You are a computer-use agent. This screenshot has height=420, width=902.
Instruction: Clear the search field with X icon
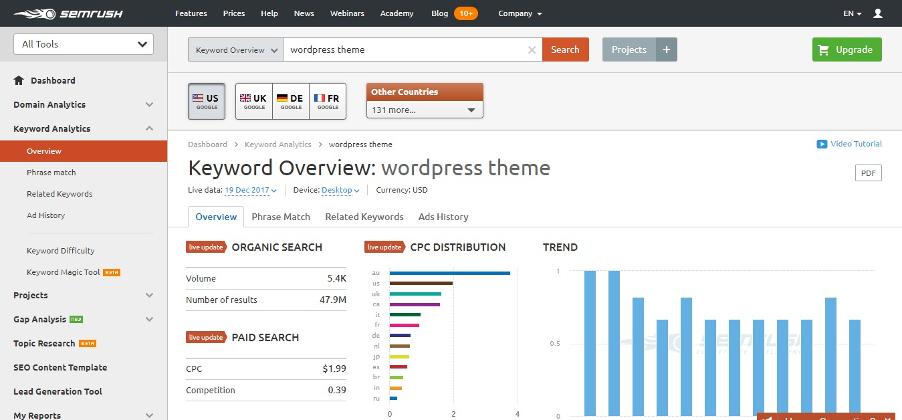pyautogui.click(x=532, y=49)
